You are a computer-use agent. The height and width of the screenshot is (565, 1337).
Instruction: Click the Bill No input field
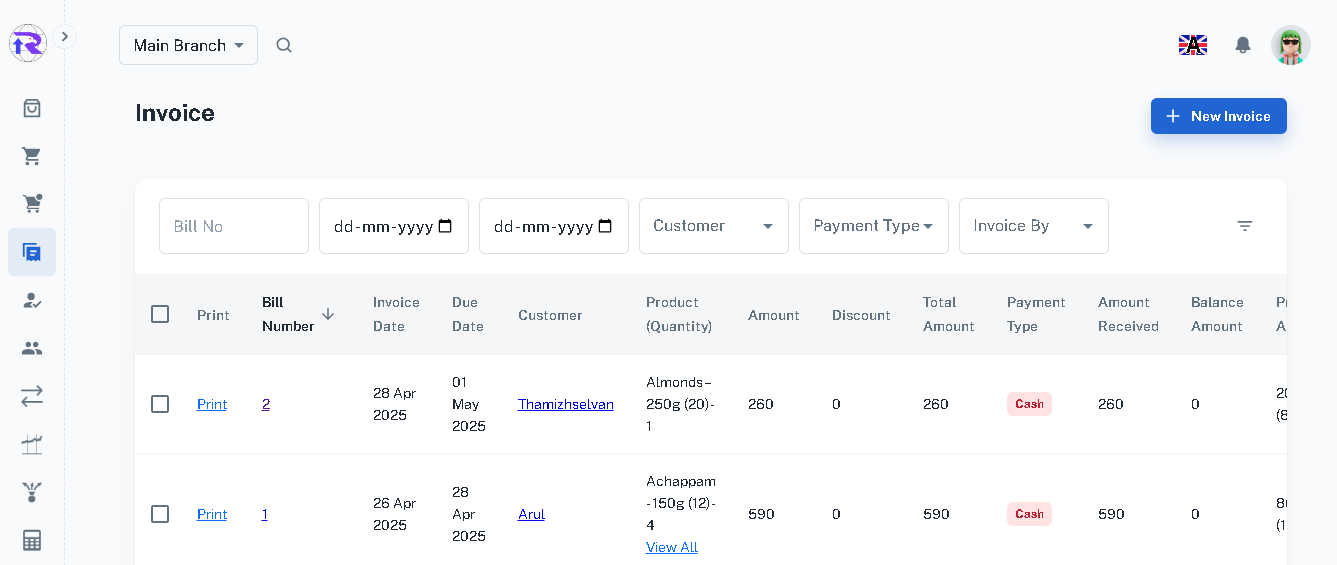click(234, 226)
